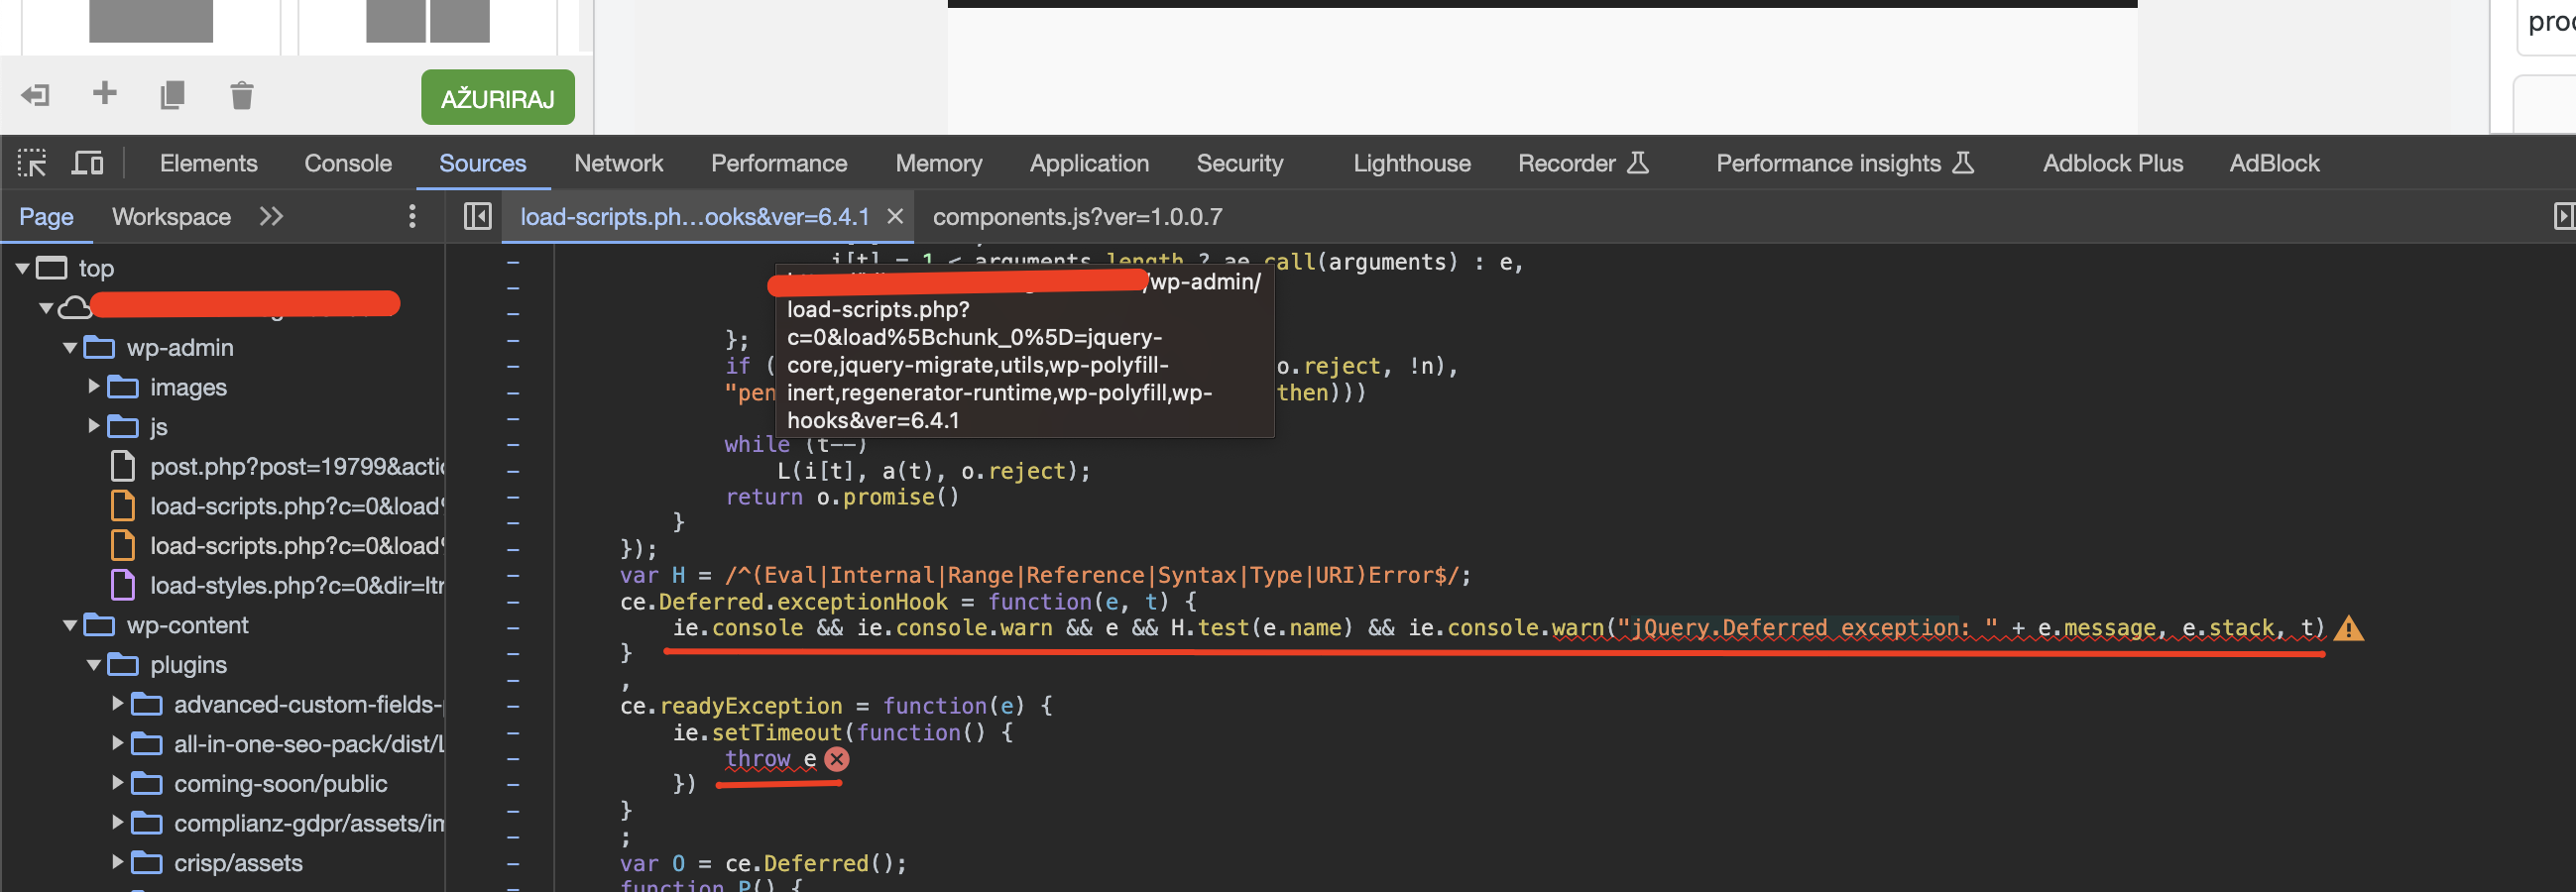Switch to the Elements tab
The height and width of the screenshot is (892, 2576).
point(208,163)
